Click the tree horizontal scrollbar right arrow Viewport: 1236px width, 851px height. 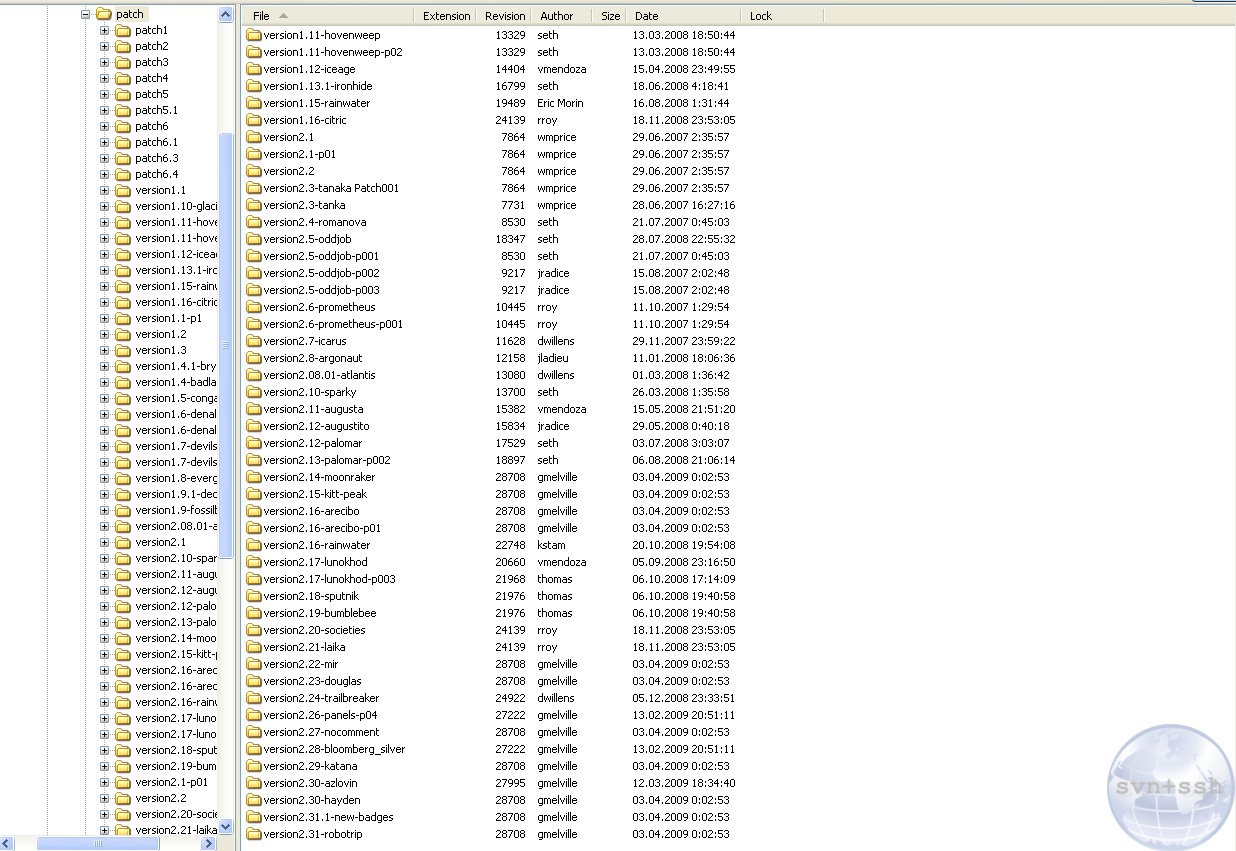click(x=209, y=844)
